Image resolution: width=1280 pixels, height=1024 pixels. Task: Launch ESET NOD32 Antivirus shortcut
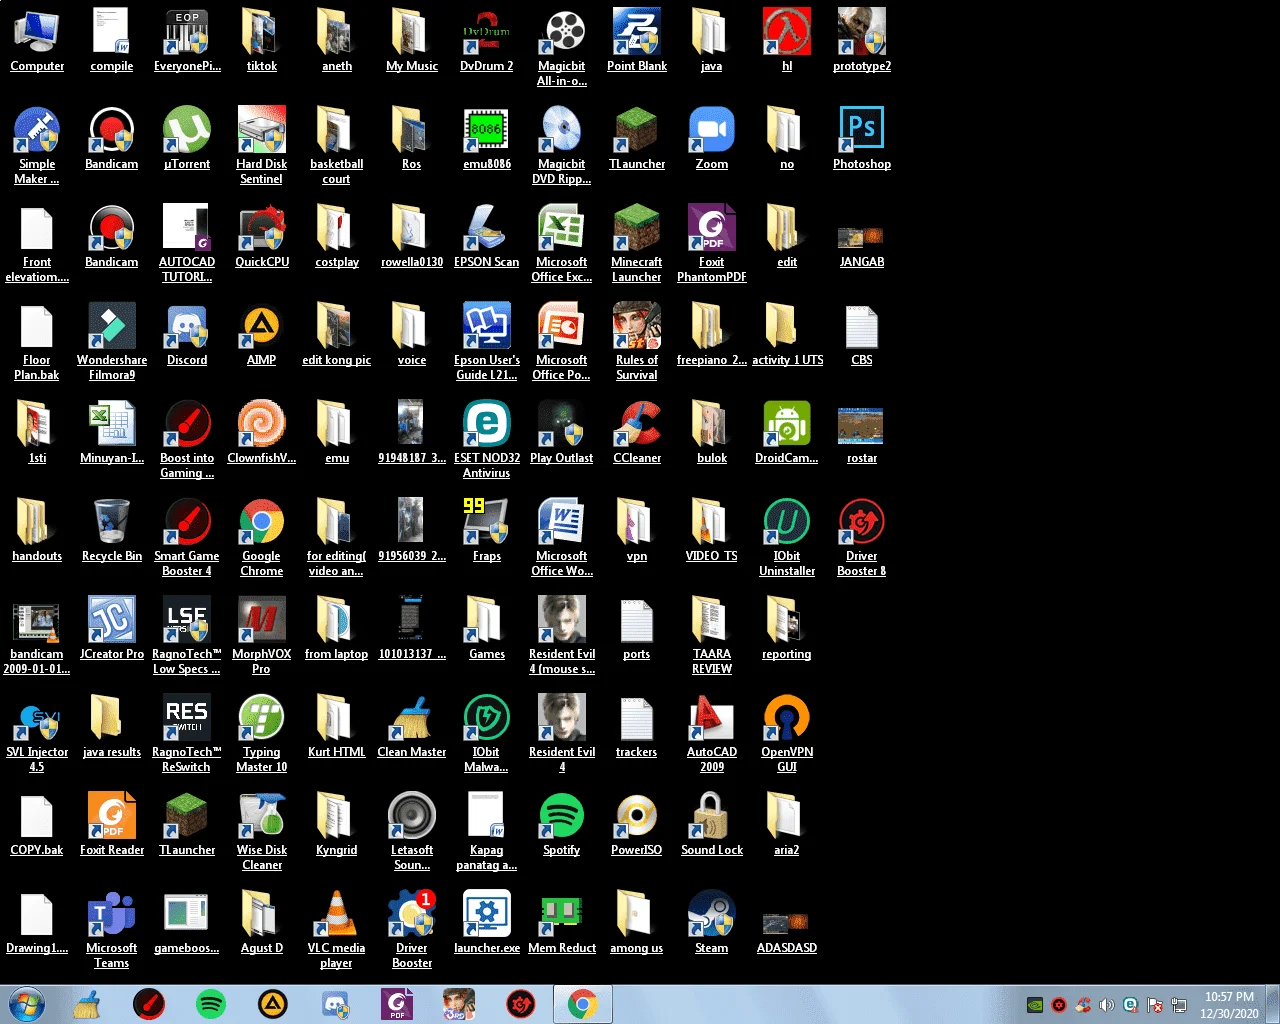coord(487,439)
